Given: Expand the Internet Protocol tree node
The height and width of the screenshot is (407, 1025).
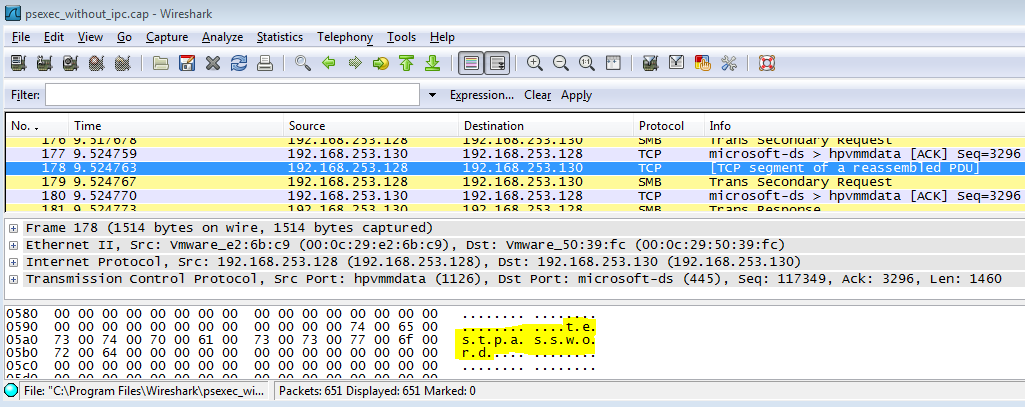Looking at the screenshot, I should click(14, 263).
